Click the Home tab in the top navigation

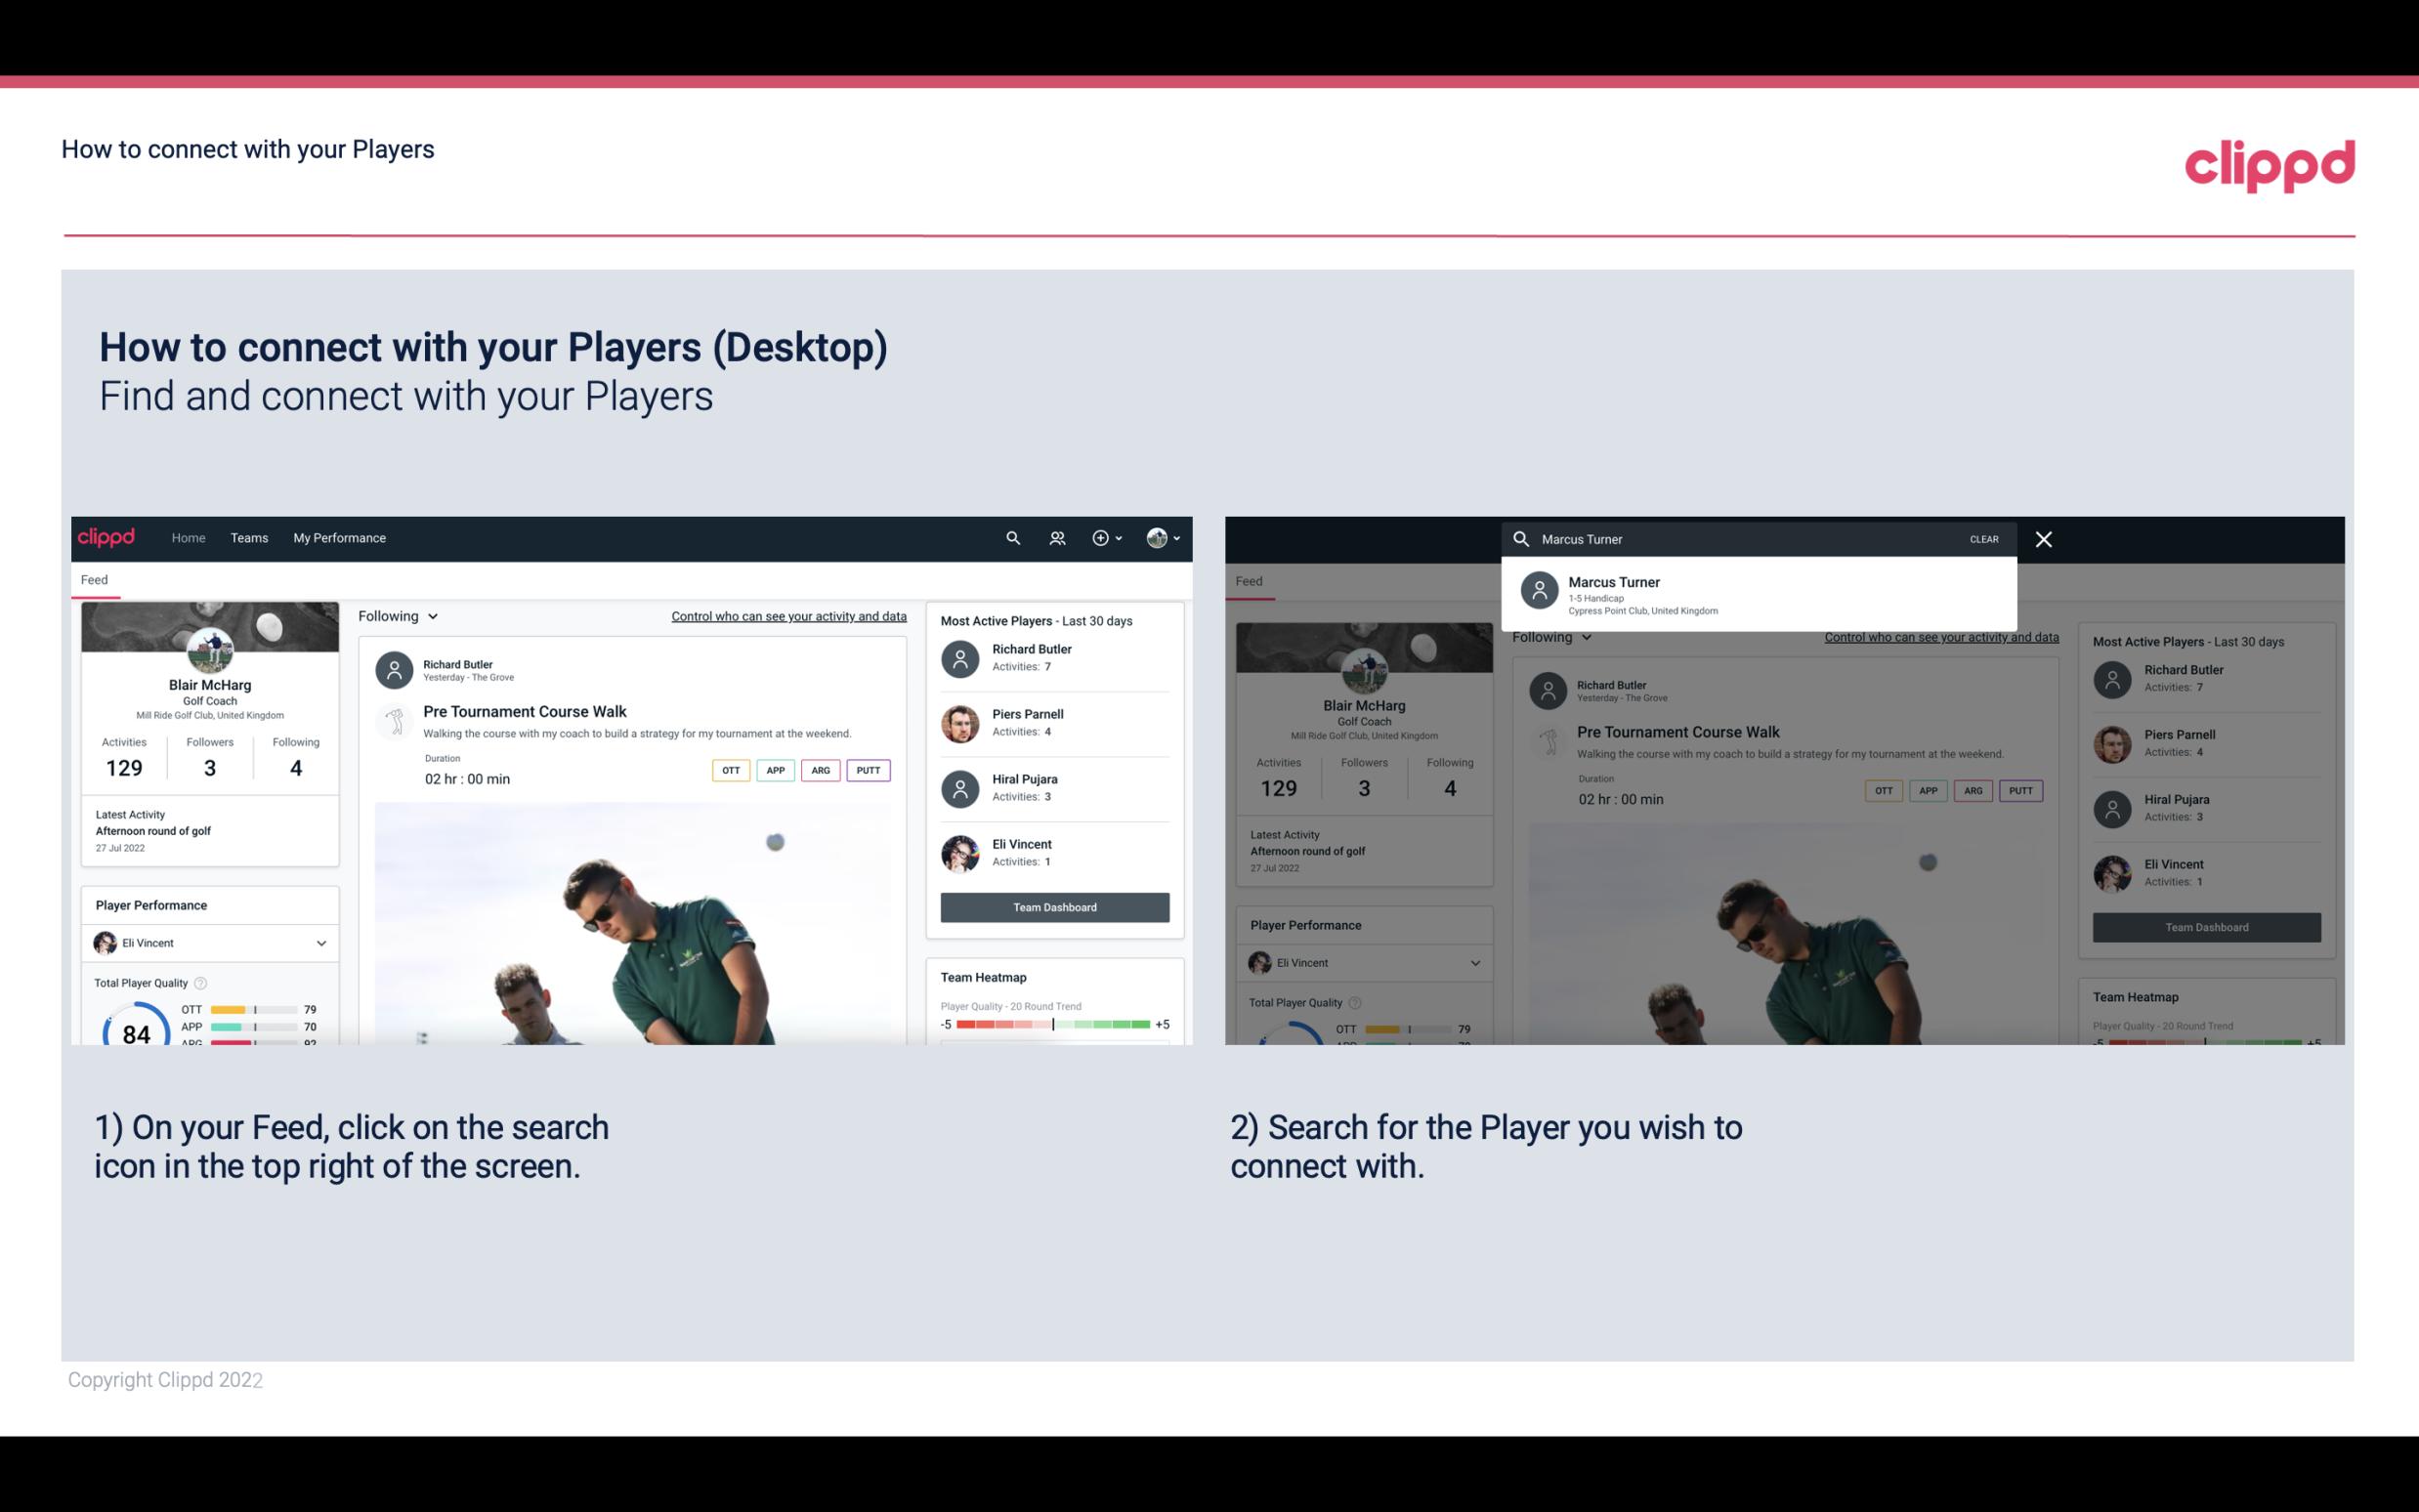(189, 536)
